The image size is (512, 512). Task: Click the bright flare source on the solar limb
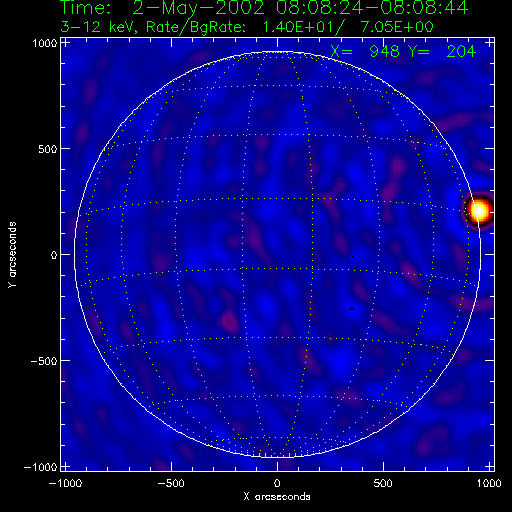479,211
